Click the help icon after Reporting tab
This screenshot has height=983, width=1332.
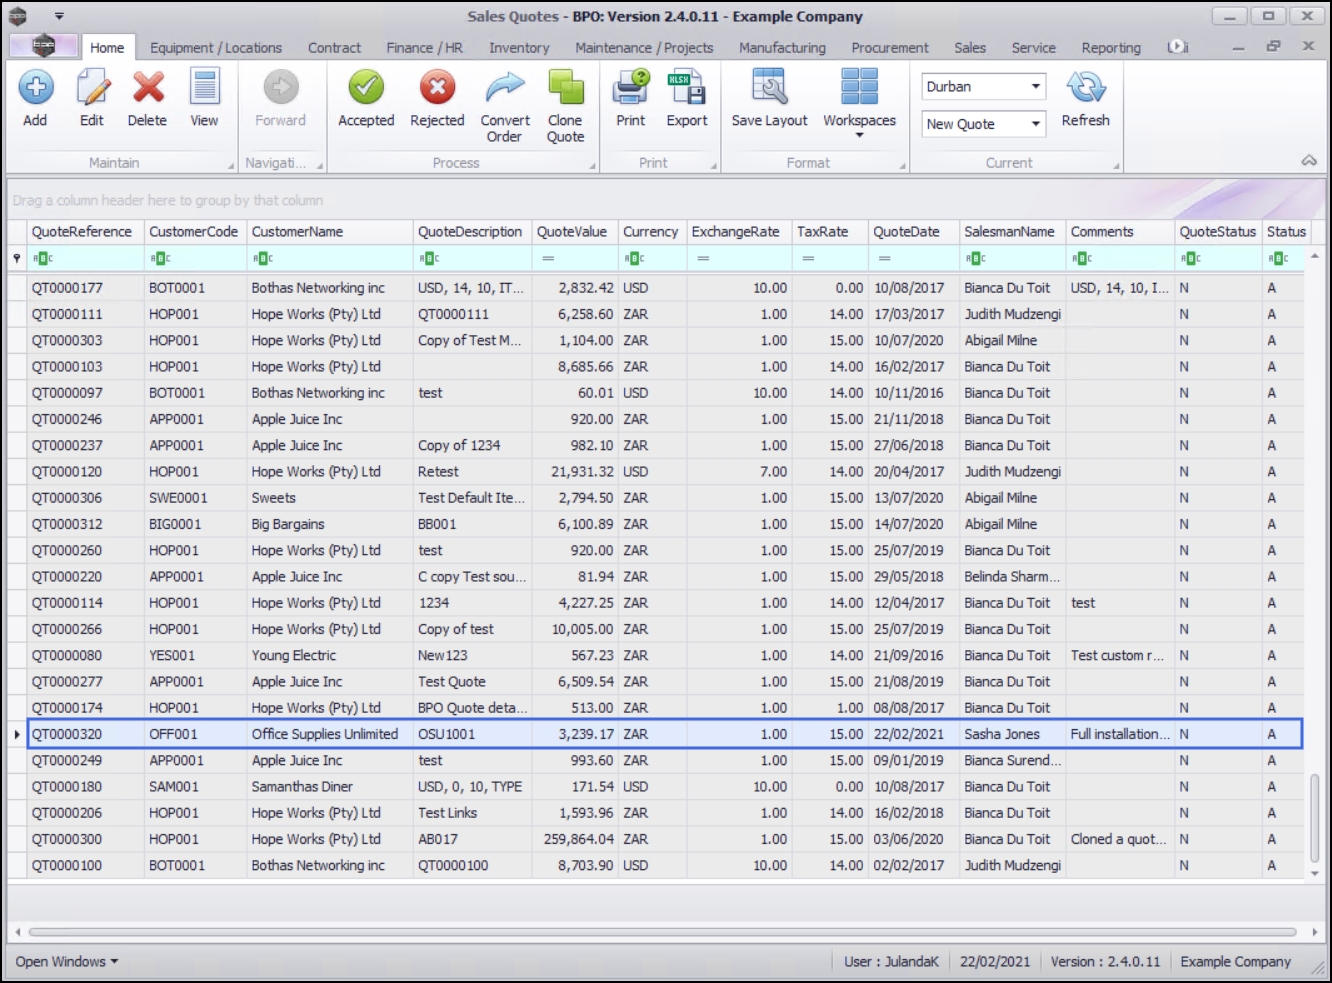tap(1178, 47)
